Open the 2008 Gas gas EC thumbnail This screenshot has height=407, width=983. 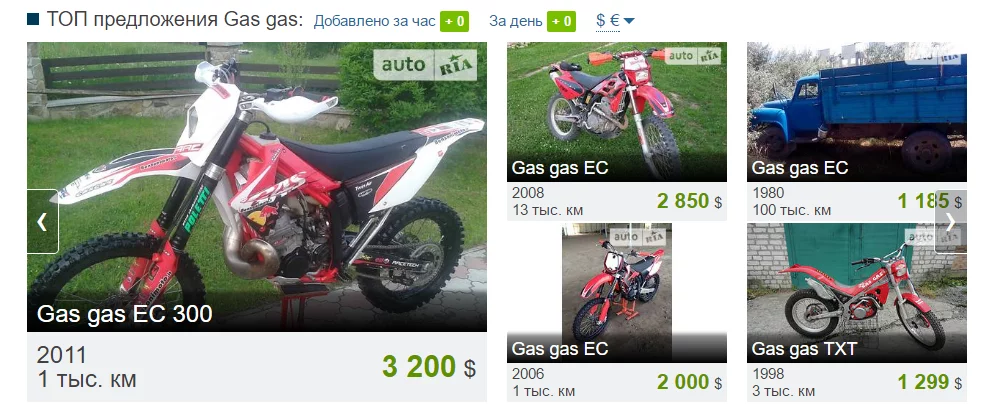(617, 112)
